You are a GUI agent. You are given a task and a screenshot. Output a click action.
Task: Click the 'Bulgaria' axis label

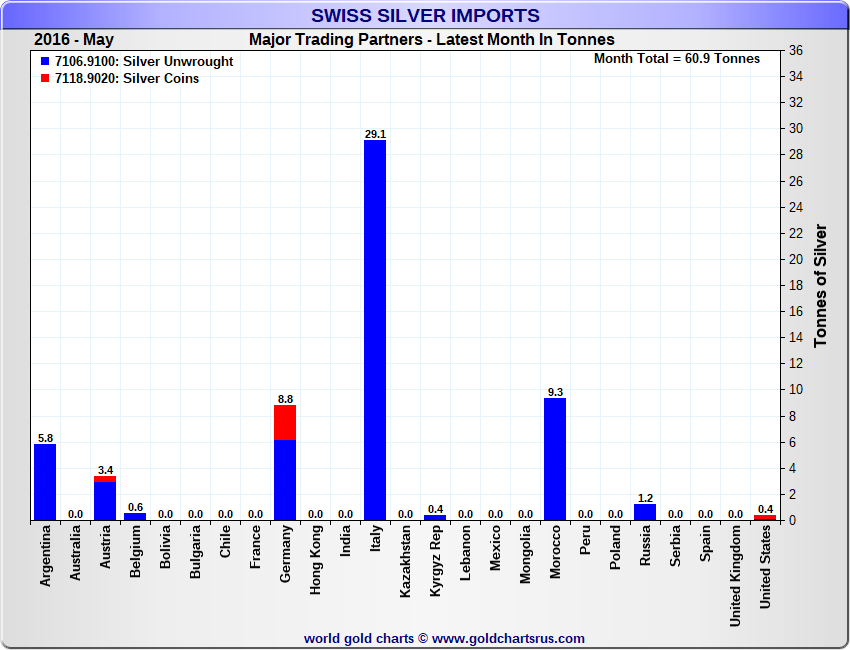(195, 552)
